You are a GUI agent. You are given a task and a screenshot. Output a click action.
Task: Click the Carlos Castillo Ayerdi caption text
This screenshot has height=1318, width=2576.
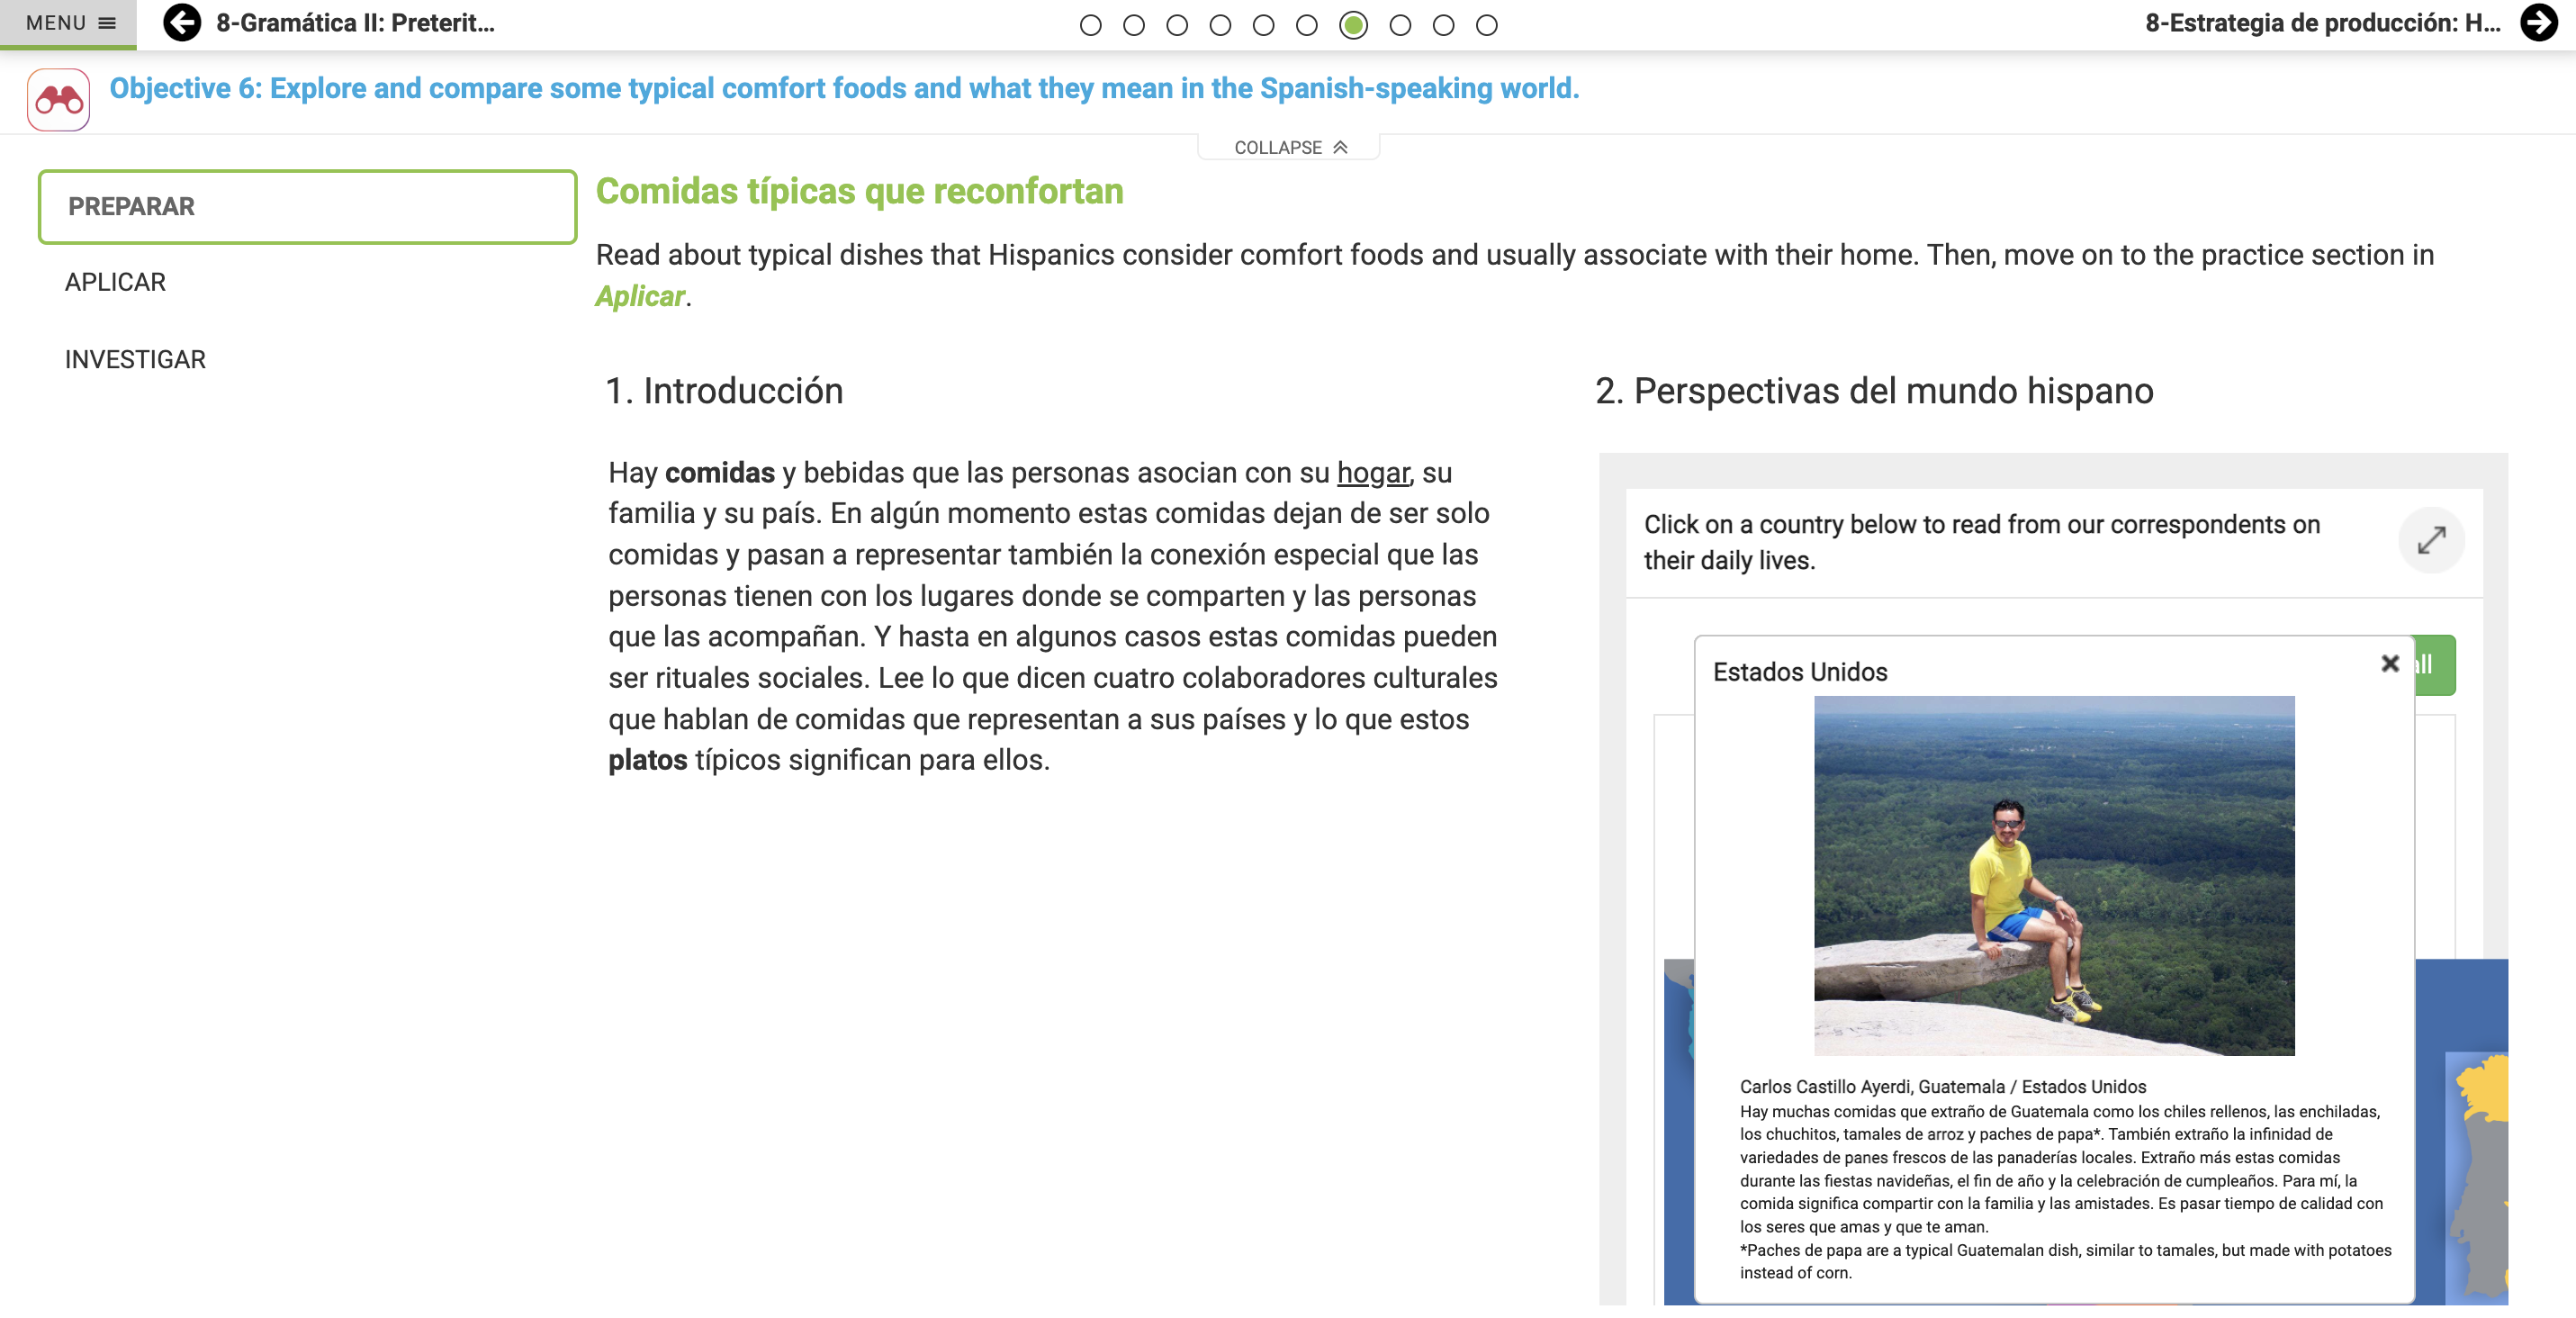(1942, 1086)
